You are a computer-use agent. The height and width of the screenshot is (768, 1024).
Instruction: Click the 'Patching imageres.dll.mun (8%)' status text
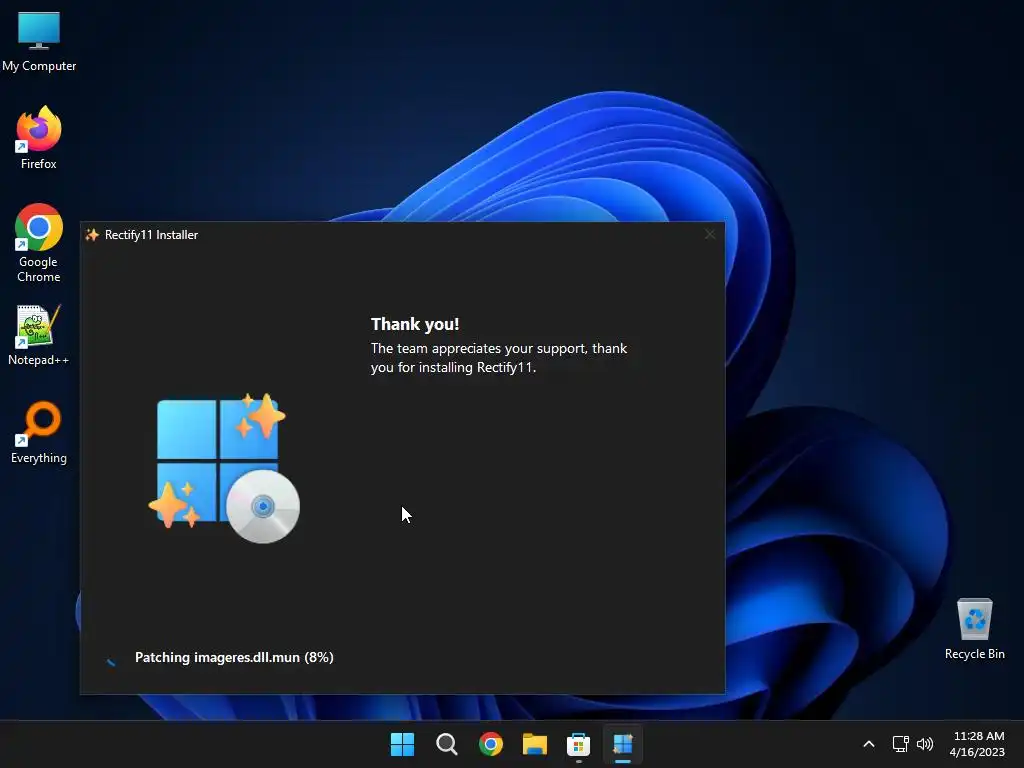(234, 657)
